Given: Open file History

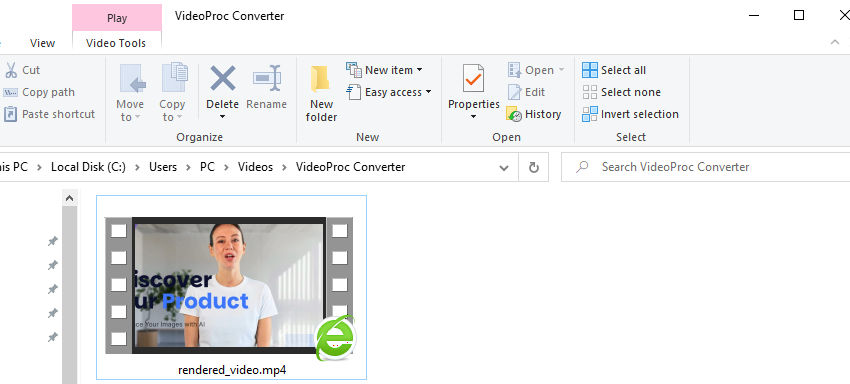Looking at the screenshot, I should pos(534,114).
